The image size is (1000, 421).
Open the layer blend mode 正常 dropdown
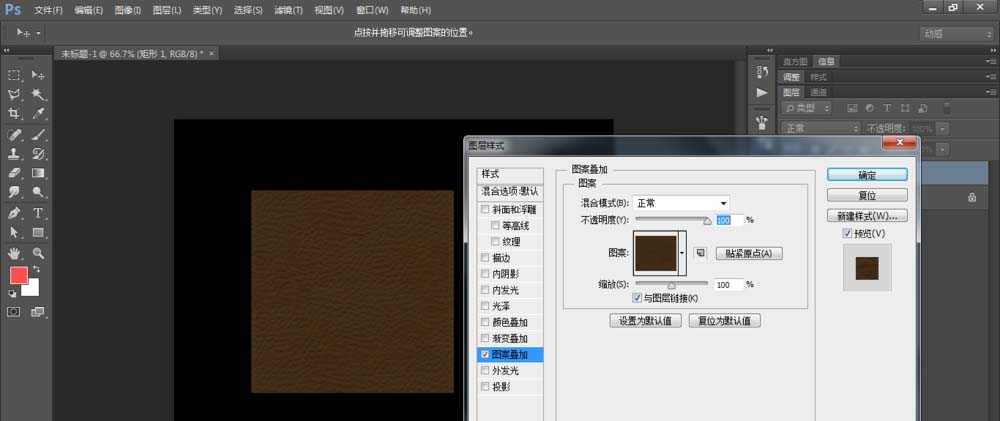pyautogui.click(x=820, y=128)
